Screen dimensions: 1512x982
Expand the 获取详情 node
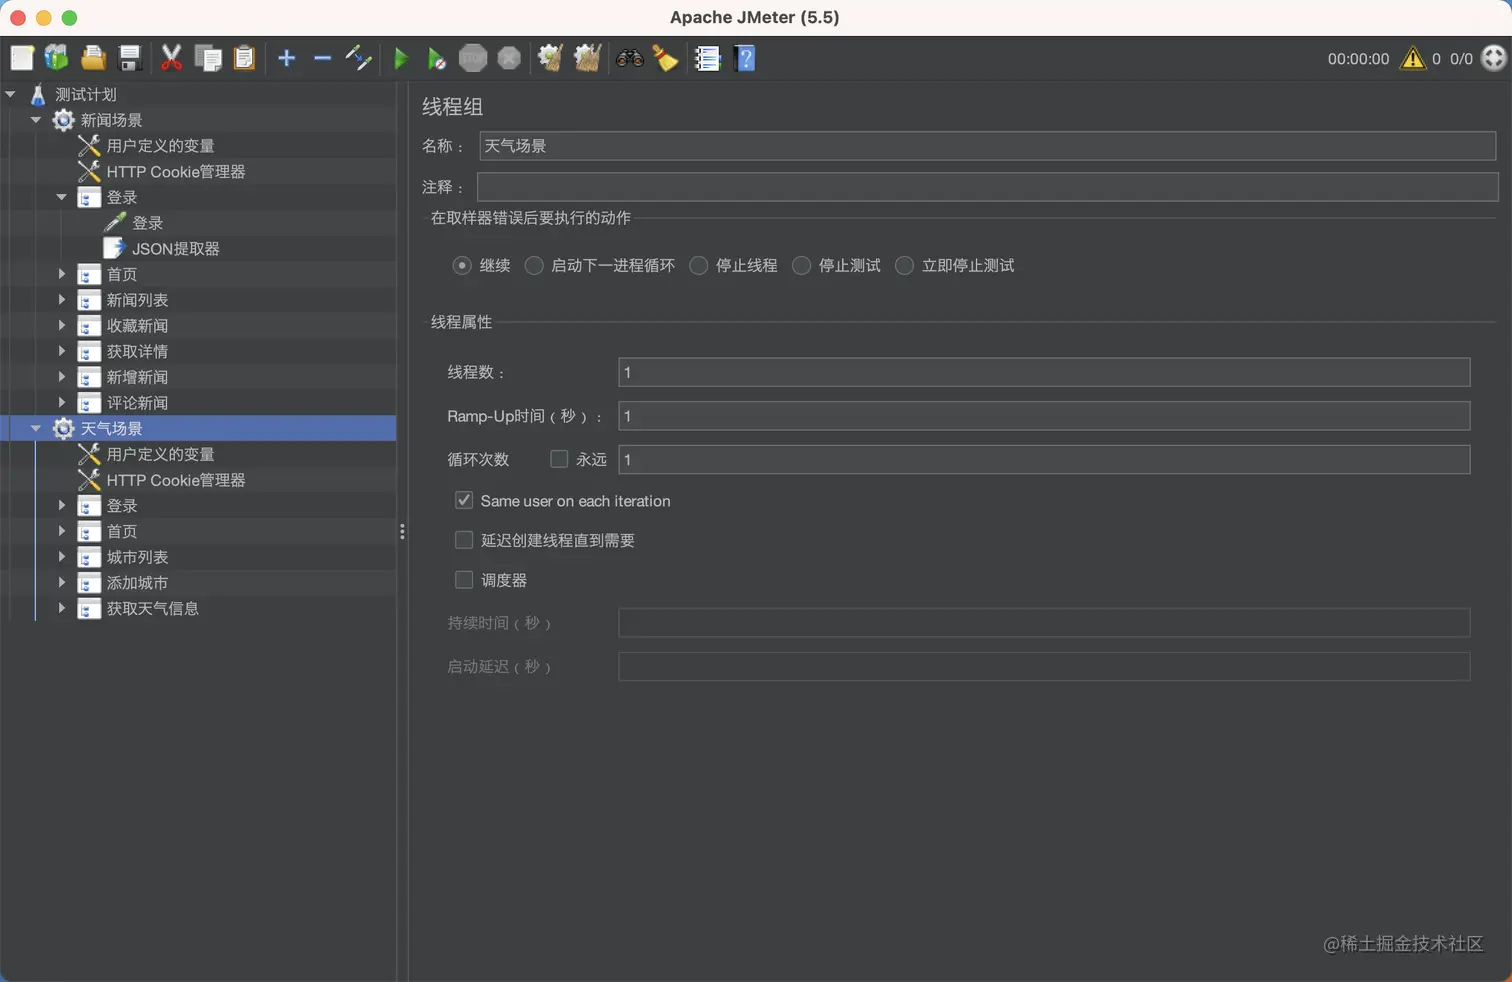click(x=62, y=351)
